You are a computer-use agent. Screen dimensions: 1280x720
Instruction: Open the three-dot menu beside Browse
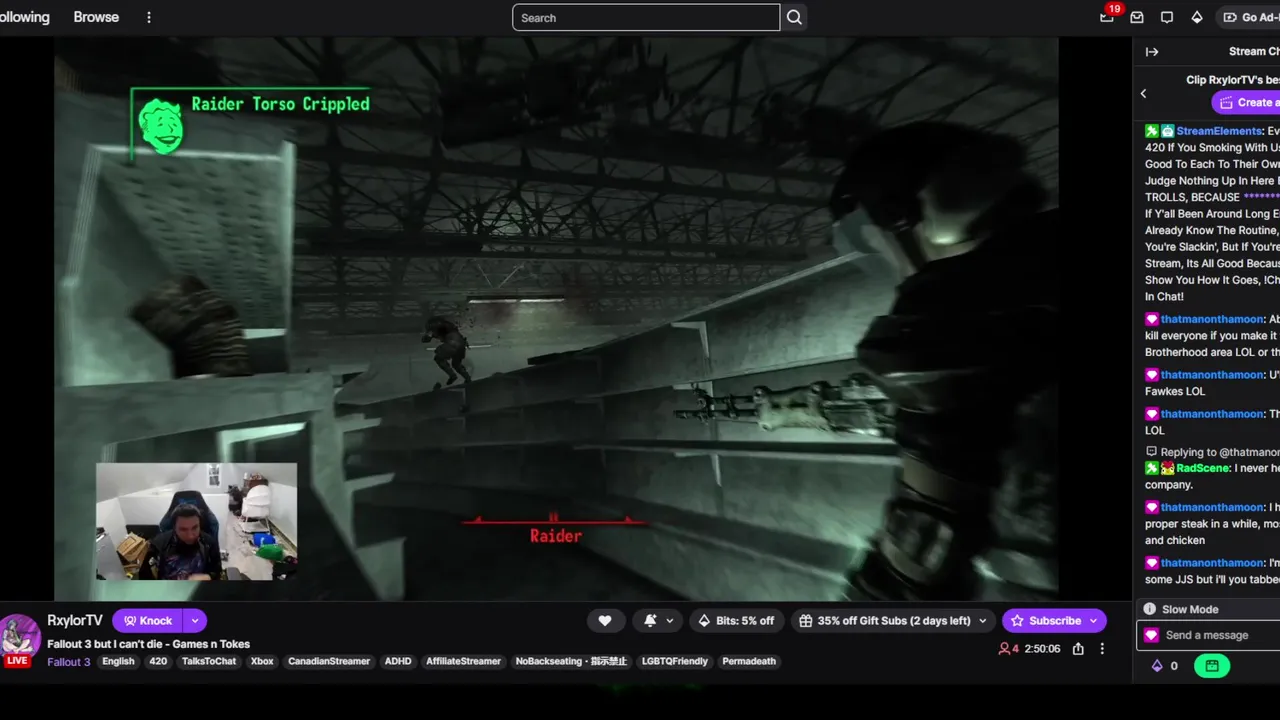pyautogui.click(x=149, y=17)
